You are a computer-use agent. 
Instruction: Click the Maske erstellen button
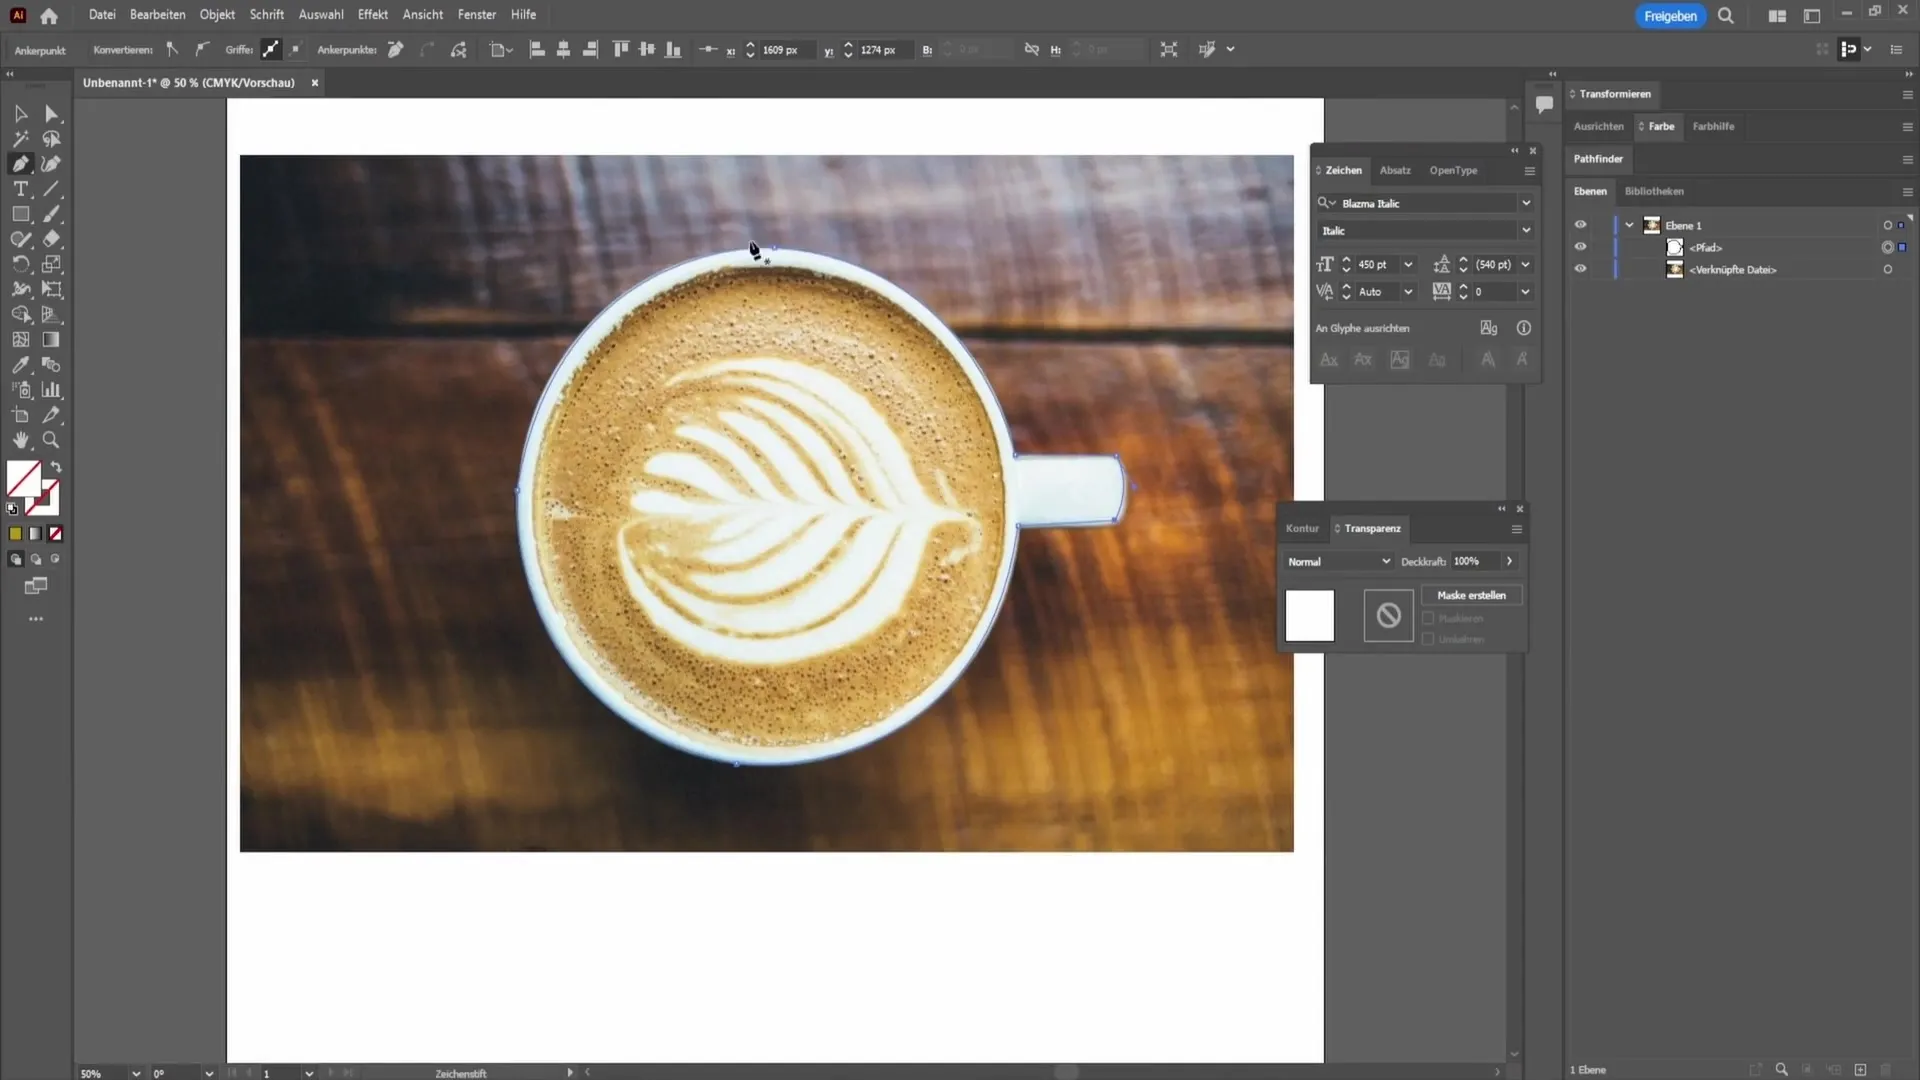(x=1471, y=595)
